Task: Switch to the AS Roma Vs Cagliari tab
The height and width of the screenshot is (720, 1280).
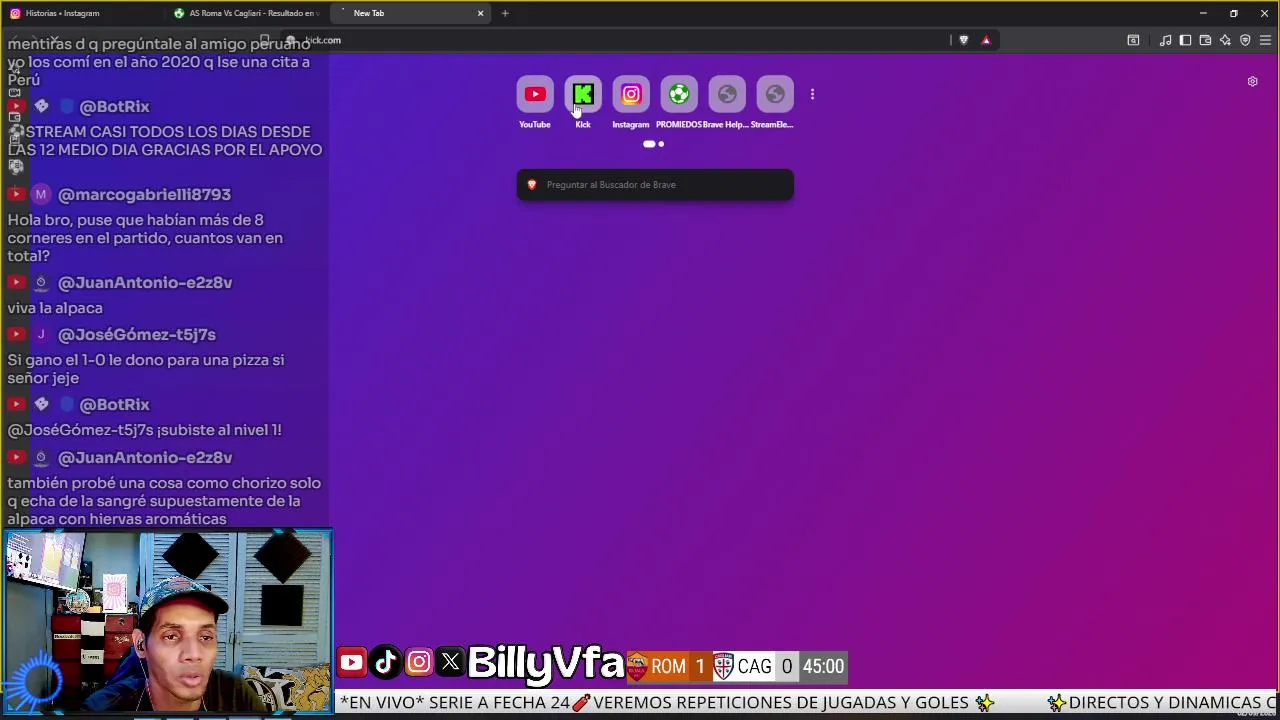Action: click(x=247, y=13)
